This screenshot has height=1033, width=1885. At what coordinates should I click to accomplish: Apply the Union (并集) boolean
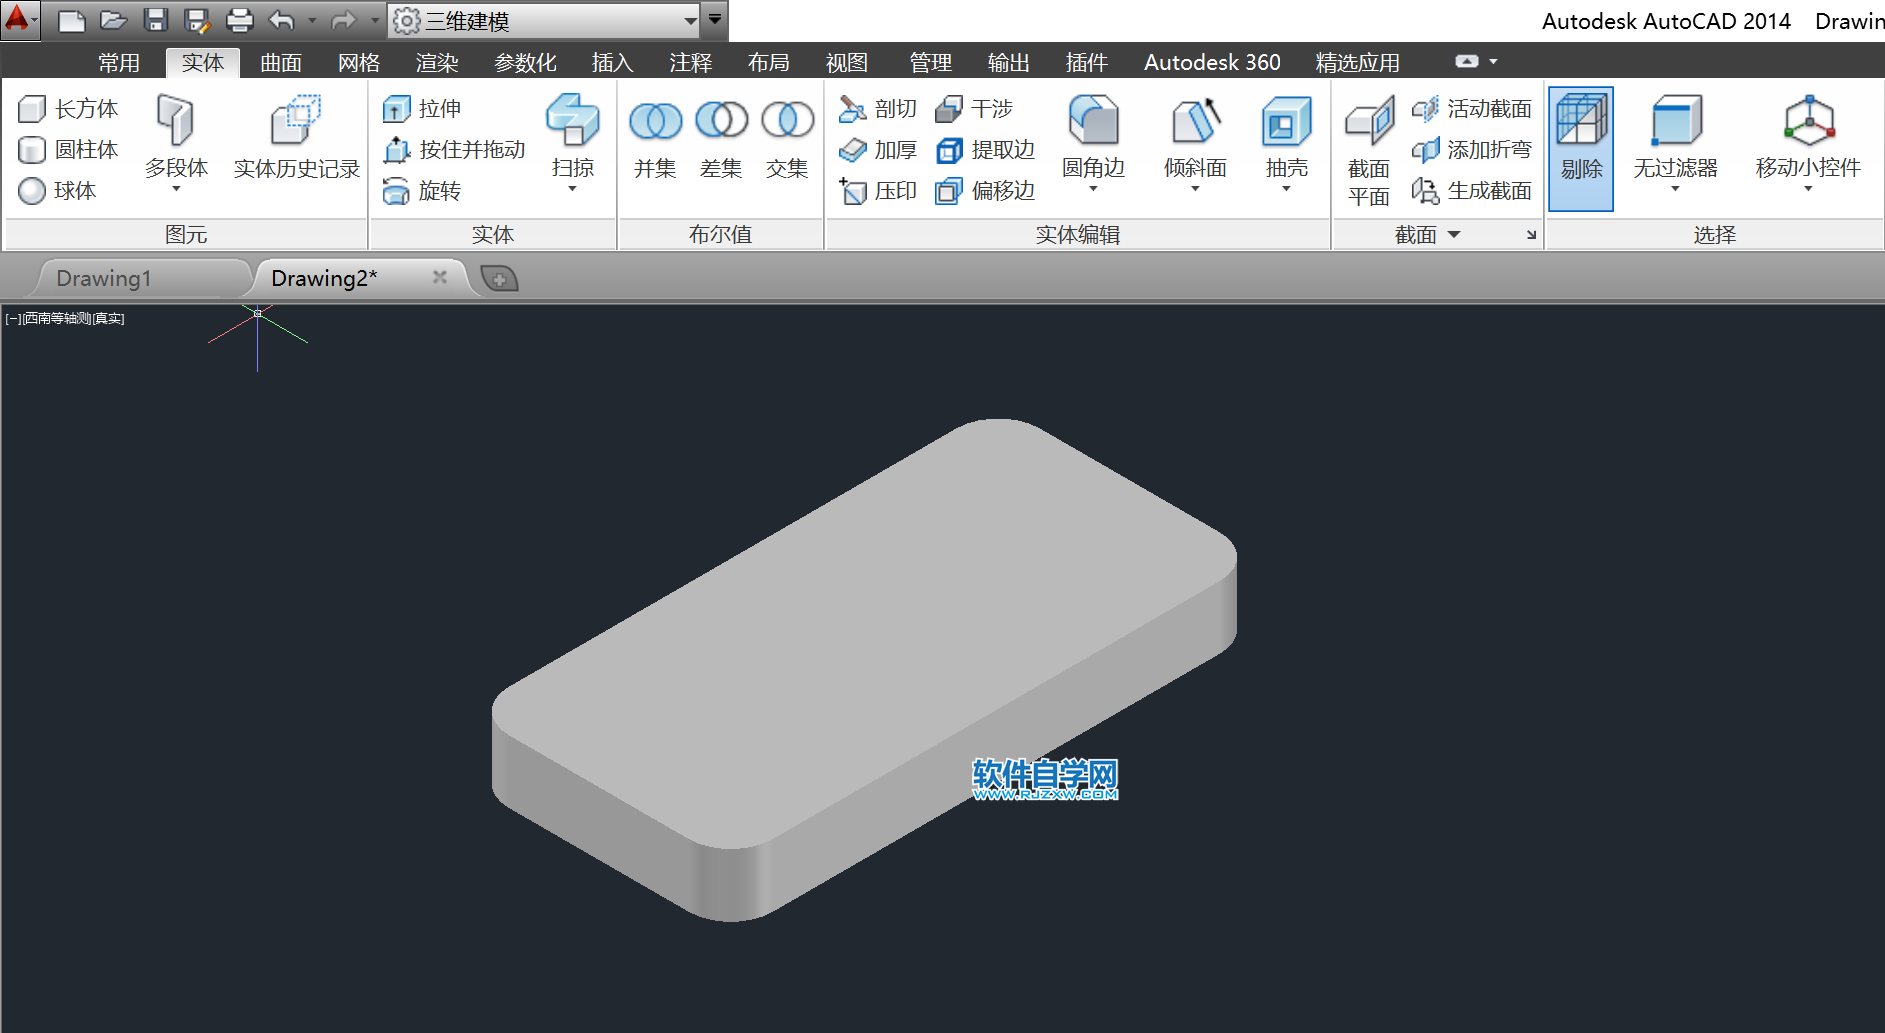[x=655, y=138]
